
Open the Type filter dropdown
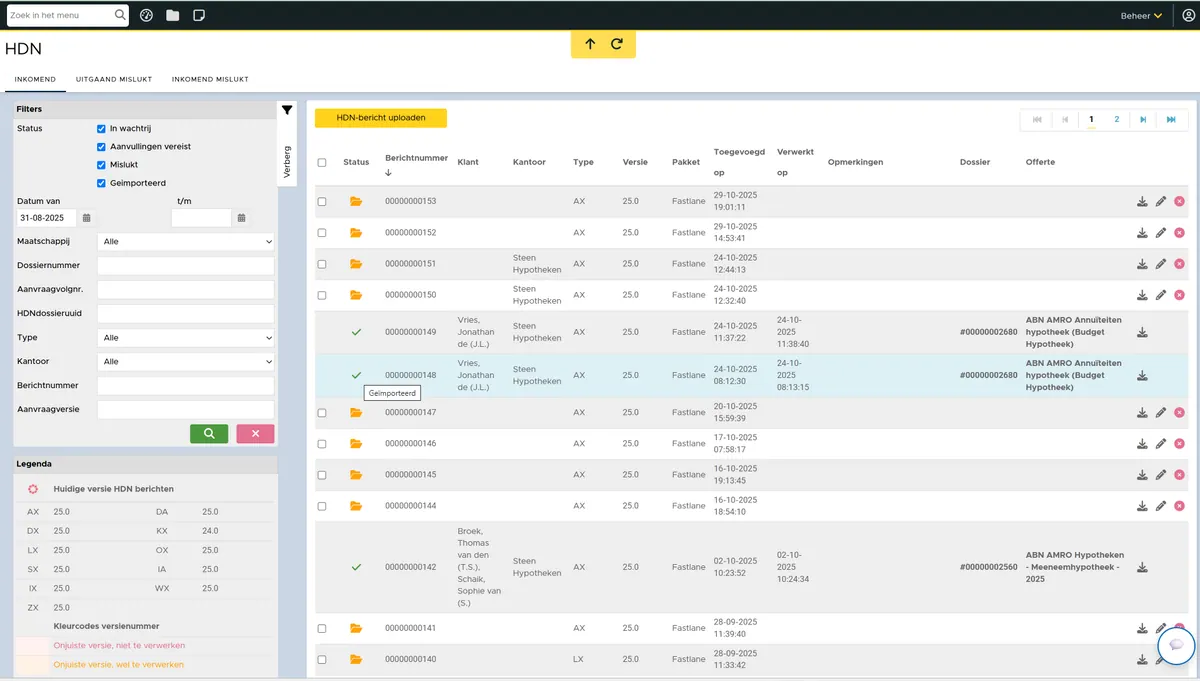point(186,338)
